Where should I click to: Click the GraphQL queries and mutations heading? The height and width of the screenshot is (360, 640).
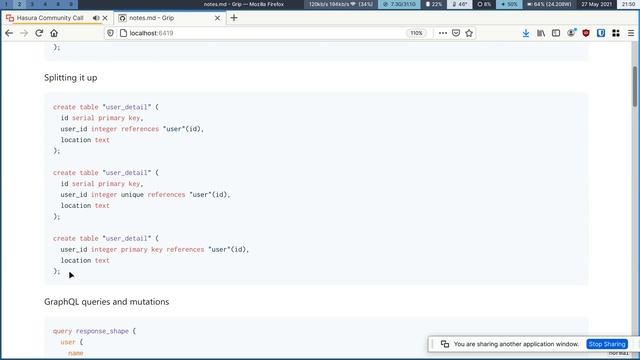107,302
